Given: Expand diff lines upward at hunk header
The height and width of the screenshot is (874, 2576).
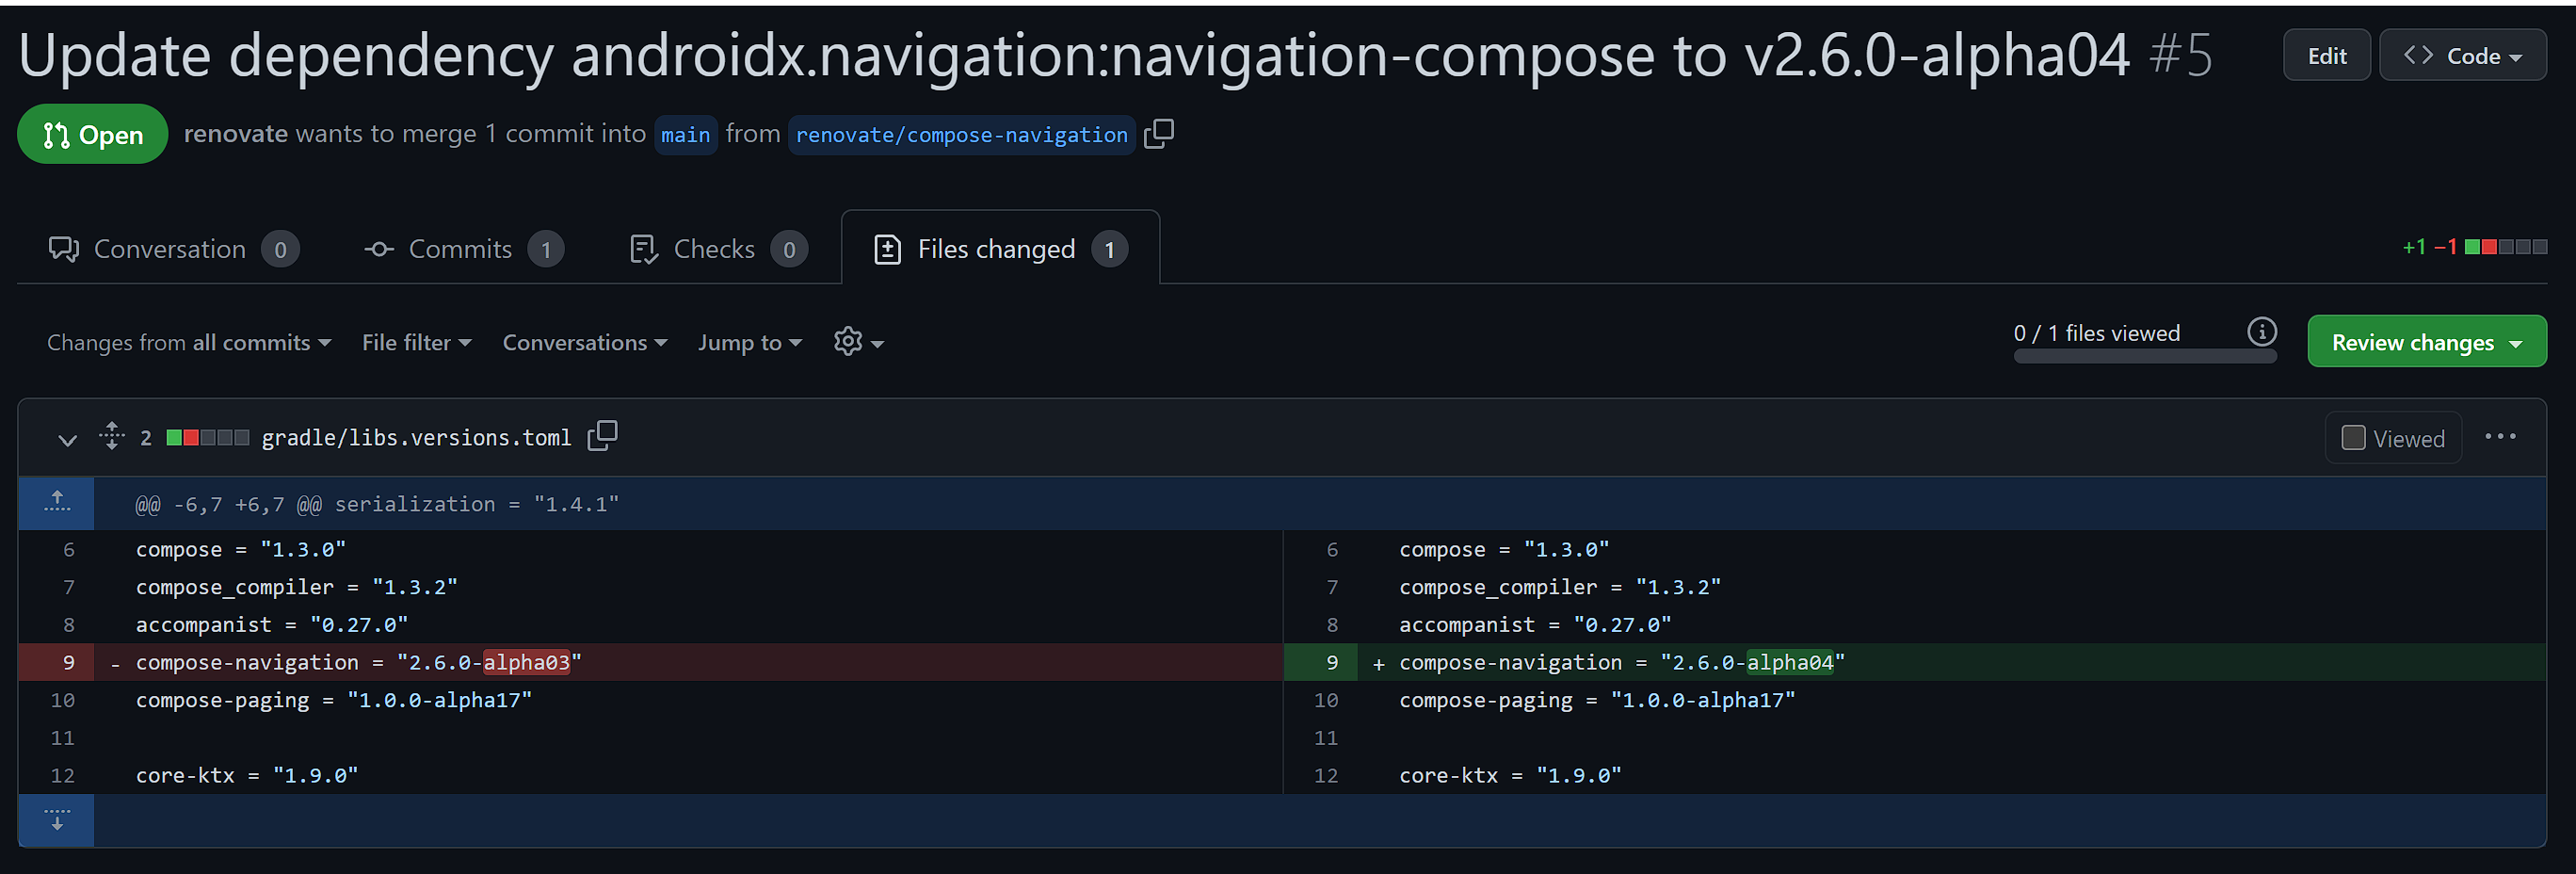Looking at the screenshot, I should (x=57, y=503).
